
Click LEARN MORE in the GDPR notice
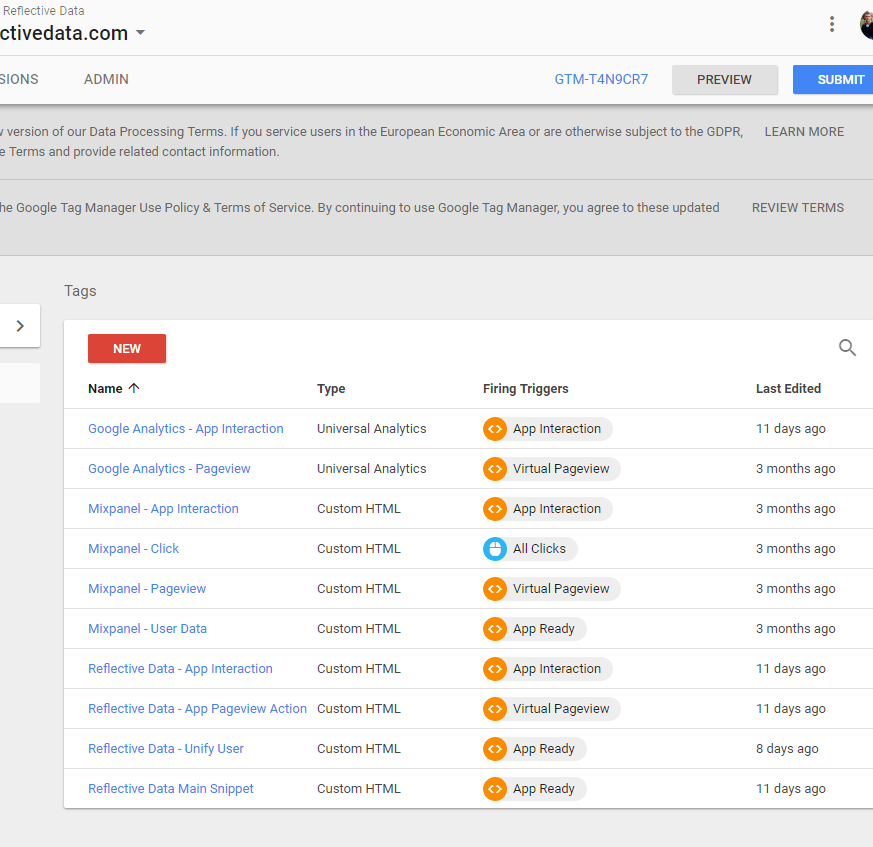click(804, 131)
